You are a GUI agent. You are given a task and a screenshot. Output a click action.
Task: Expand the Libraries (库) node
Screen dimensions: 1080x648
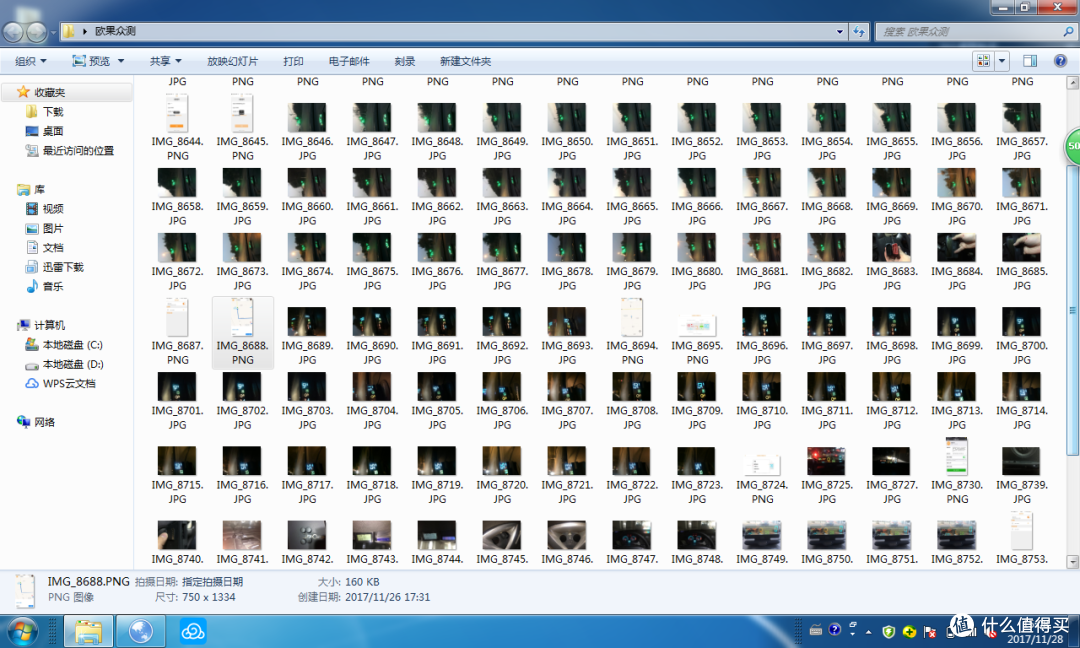31,189
